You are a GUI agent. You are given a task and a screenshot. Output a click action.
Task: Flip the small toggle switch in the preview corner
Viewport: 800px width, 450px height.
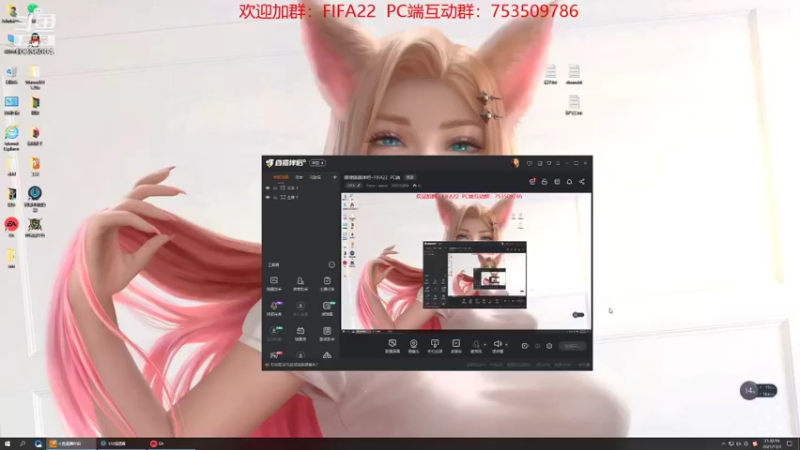click(x=578, y=315)
